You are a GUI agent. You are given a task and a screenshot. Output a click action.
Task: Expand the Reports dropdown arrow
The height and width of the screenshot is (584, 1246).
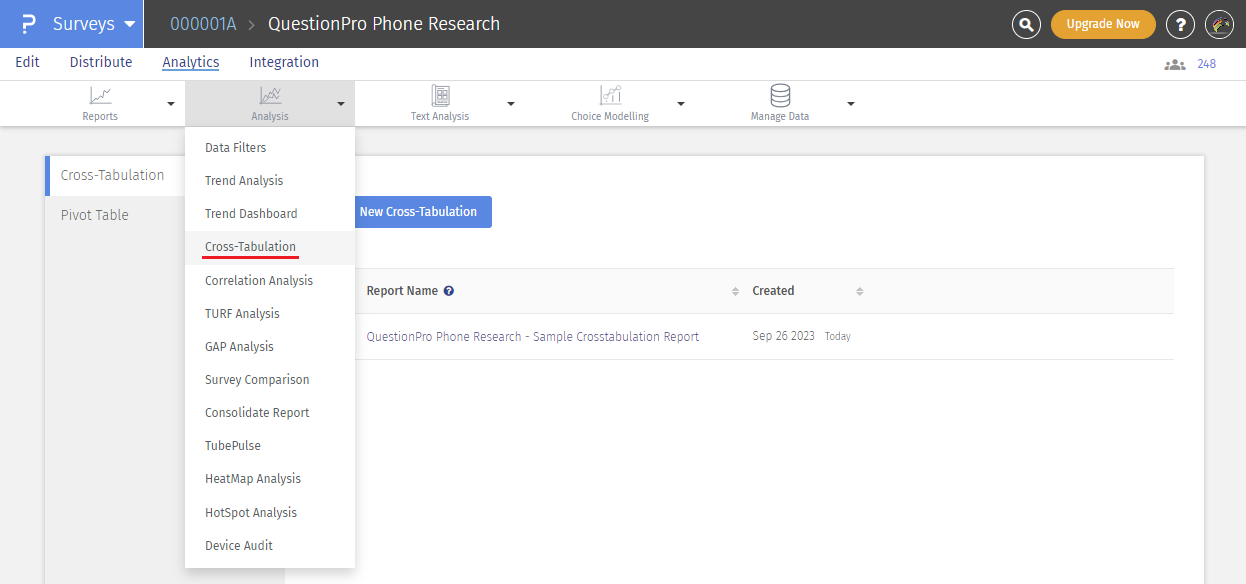(x=171, y=103)
